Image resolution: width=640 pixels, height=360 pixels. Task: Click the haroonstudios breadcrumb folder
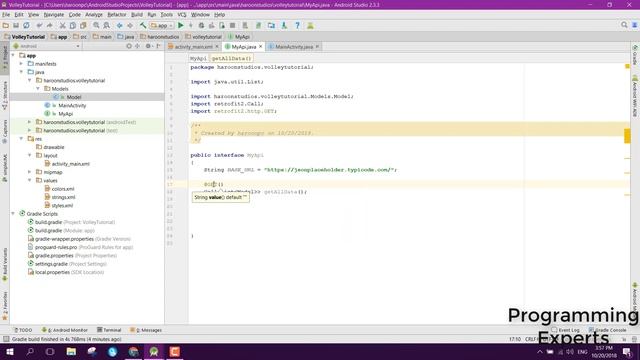coord(160,37)
